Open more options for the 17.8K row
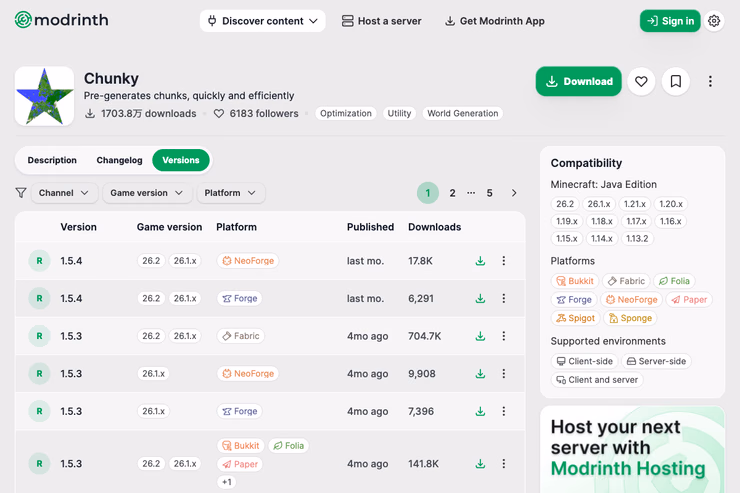This screenshot has height=493, width=740. [504, 261]
